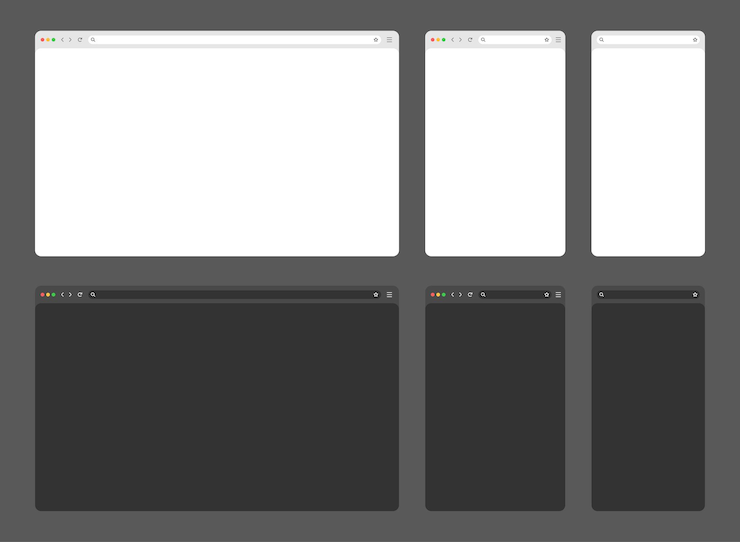Viewport: 740px width, 542px height.
Task: Go forward in the wide light browser window
Action: (x=70, y=40)
